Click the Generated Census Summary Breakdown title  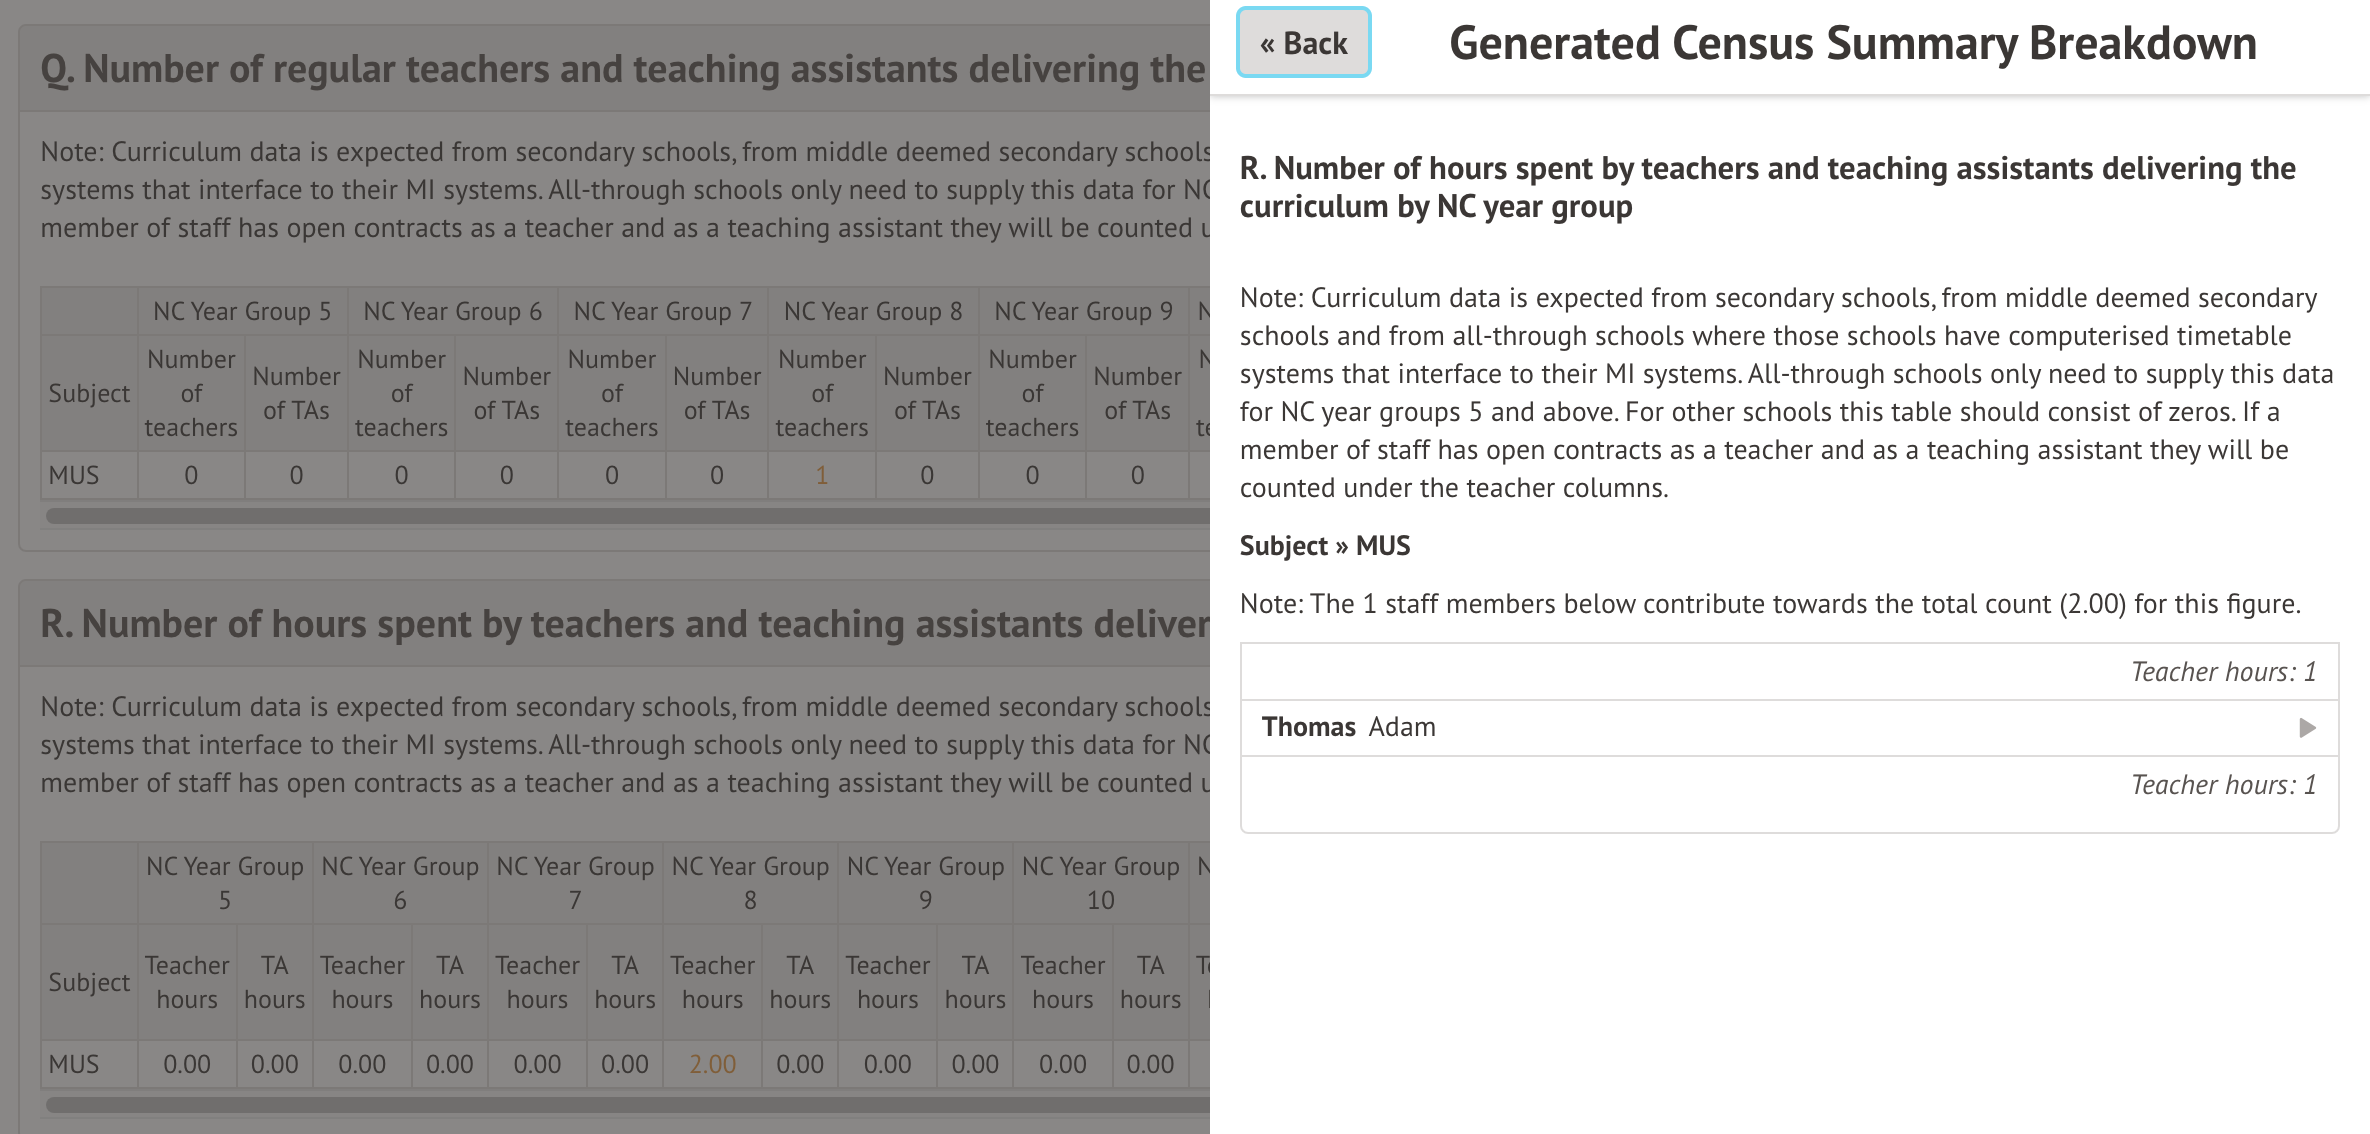(1852, 44)
